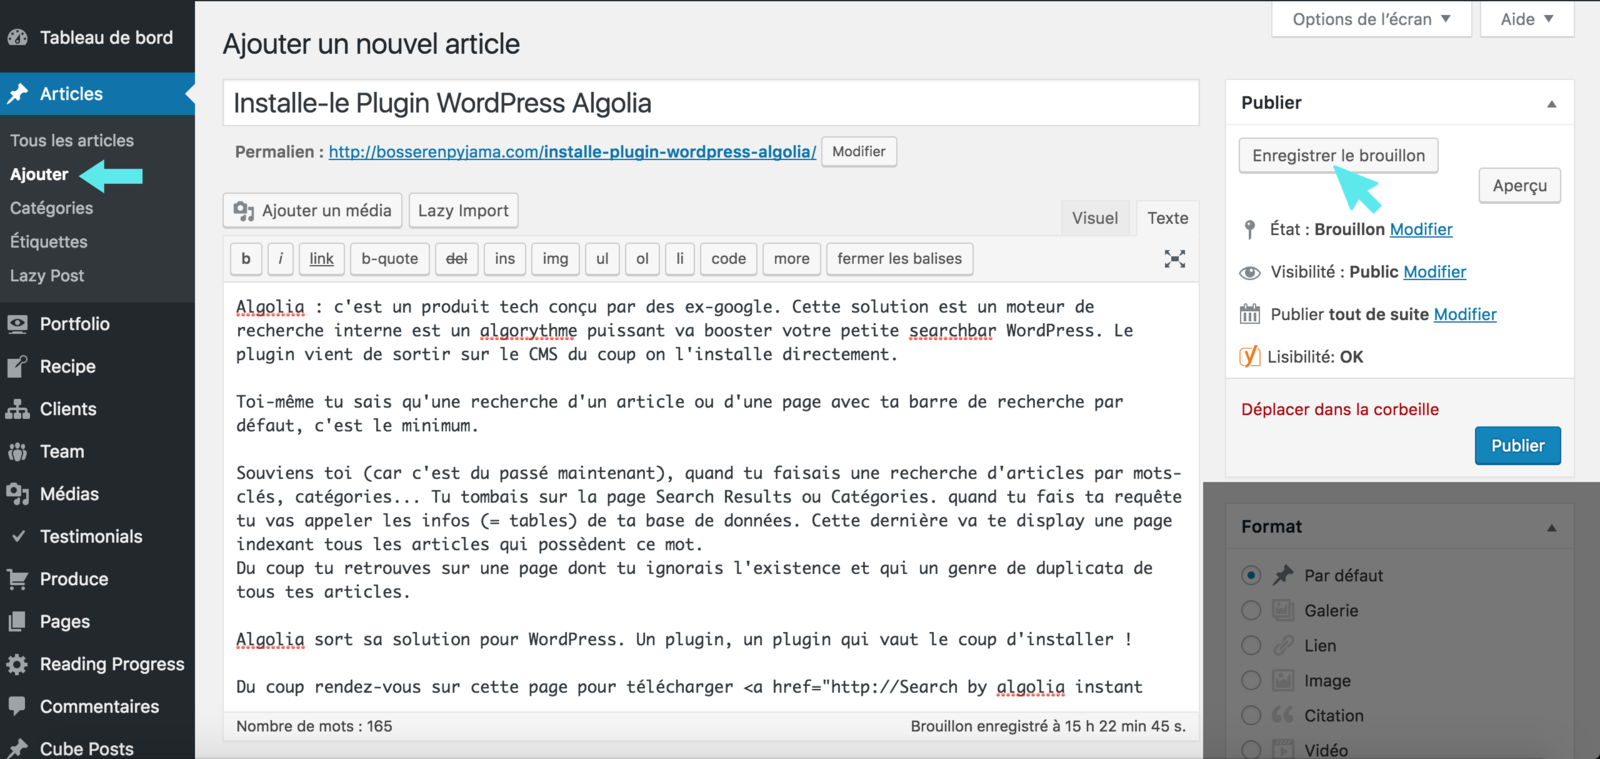Toggle distraction-free fullscreen editor icon

coord(1175,259)
